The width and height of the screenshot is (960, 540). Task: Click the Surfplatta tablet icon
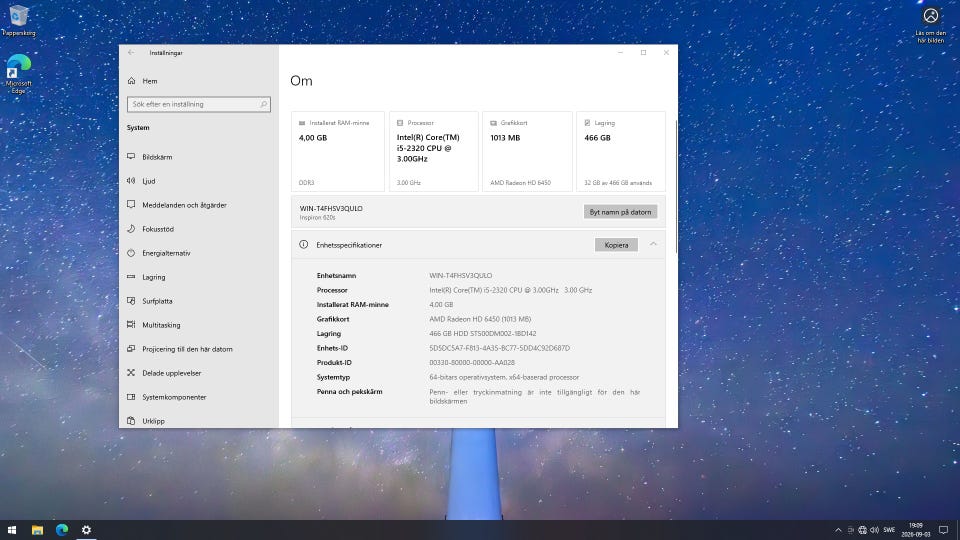[x=131, y=301]
